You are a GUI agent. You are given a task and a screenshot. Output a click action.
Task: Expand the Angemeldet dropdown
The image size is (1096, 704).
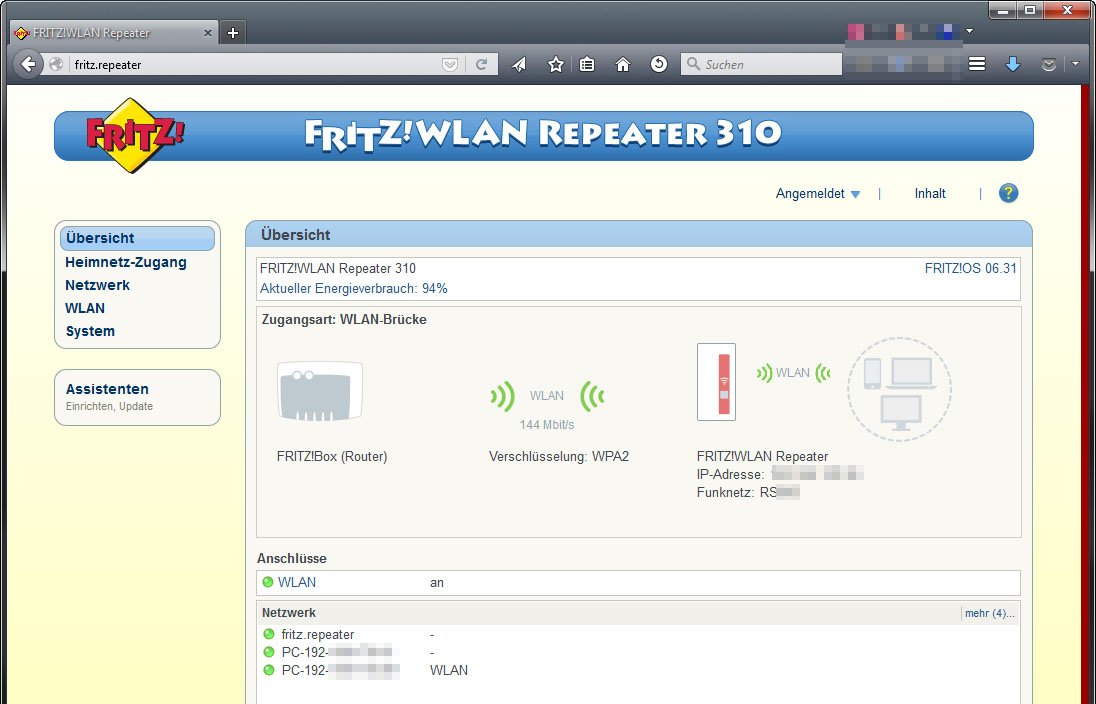[x=817, y=194]
